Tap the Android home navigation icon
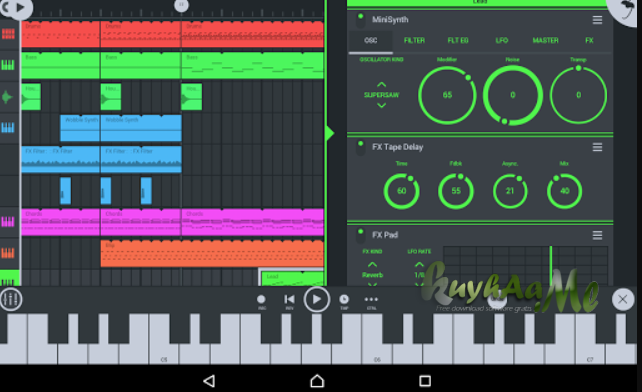 tap(317, 381)
